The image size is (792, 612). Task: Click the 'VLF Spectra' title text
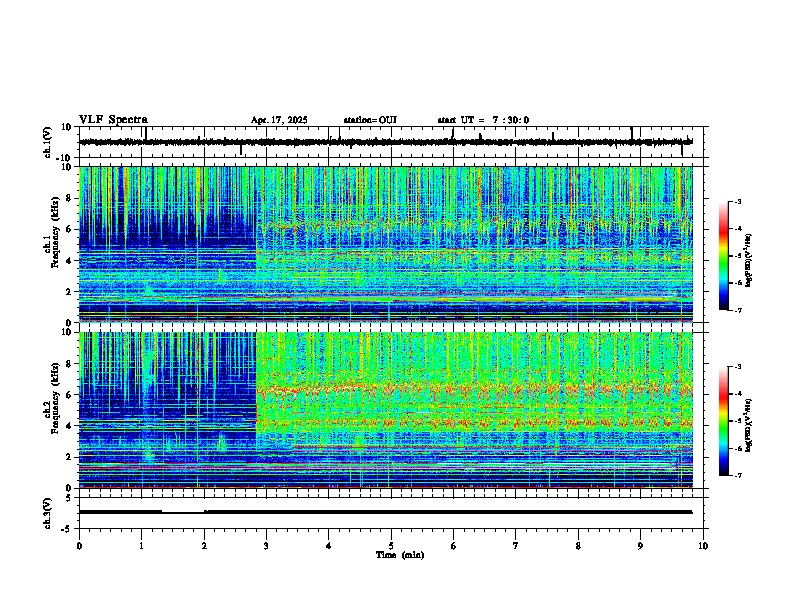113,120
